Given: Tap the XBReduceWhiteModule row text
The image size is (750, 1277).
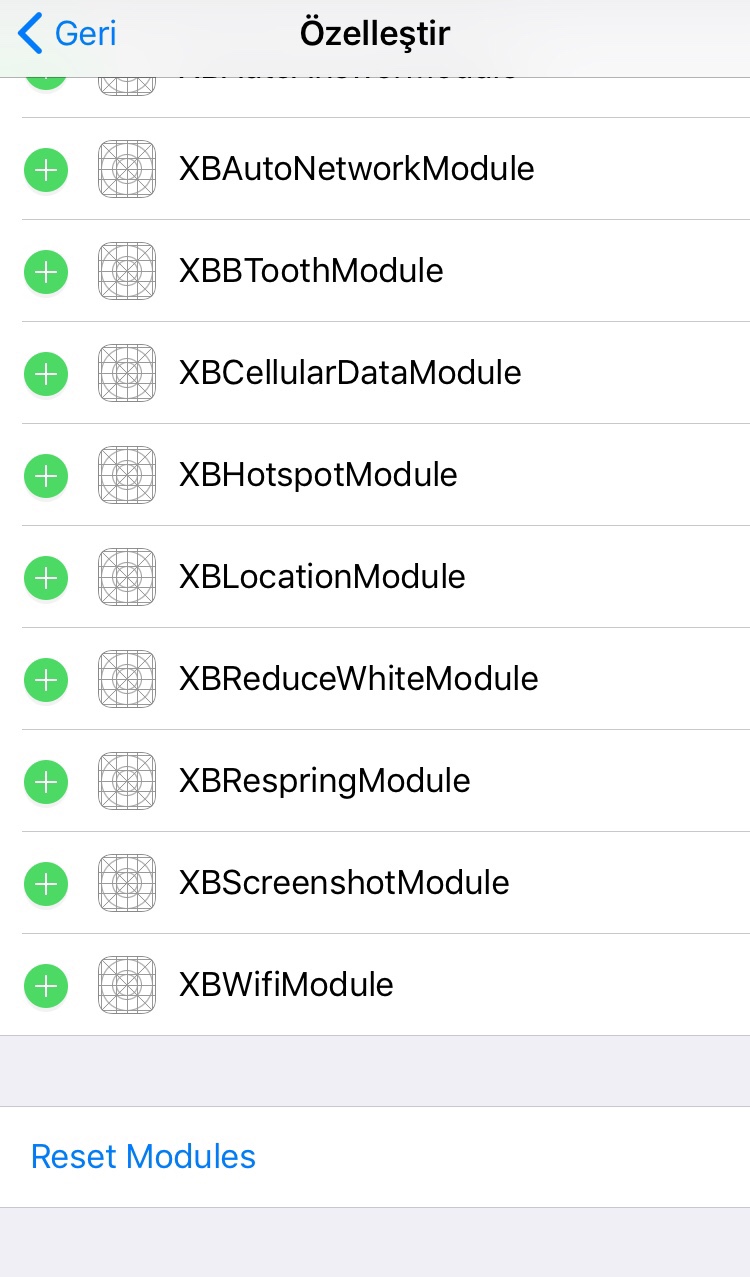Looking at the screenshot, I should (358, 679).
